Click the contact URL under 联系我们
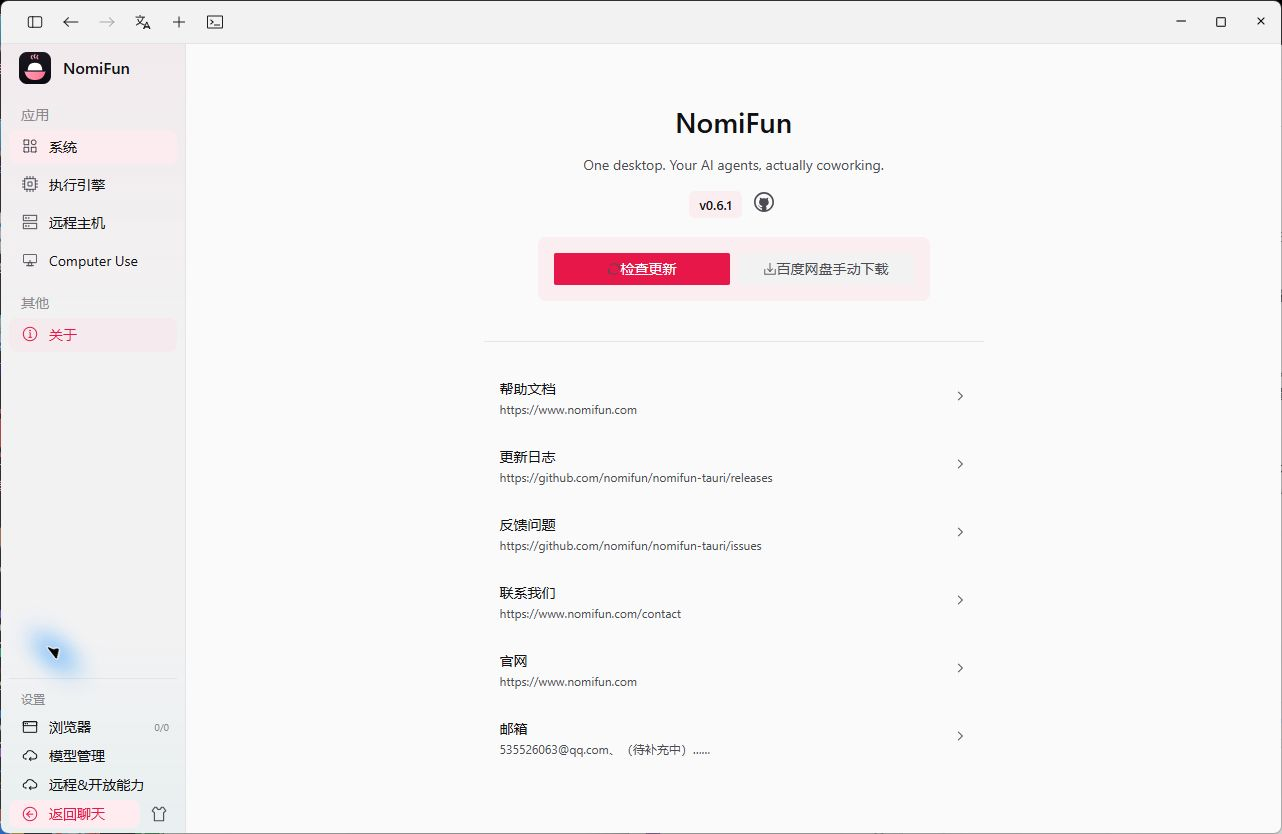 [590, 614]
